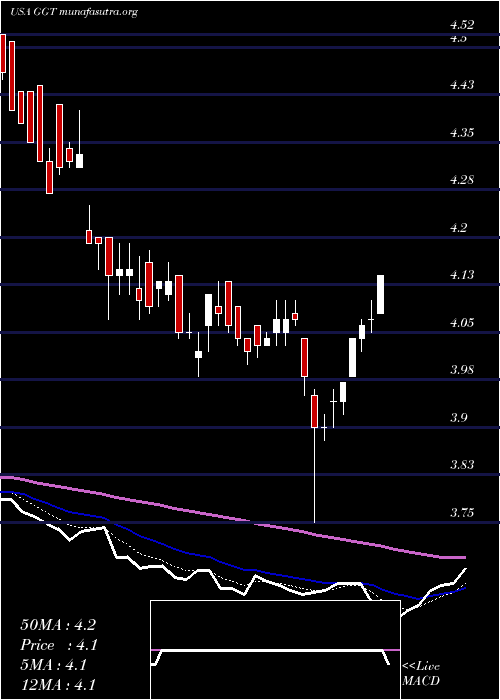Select the 4.2 price axis label
The image size is (500, 700).
pyautogui.click(x=458, y=228)
